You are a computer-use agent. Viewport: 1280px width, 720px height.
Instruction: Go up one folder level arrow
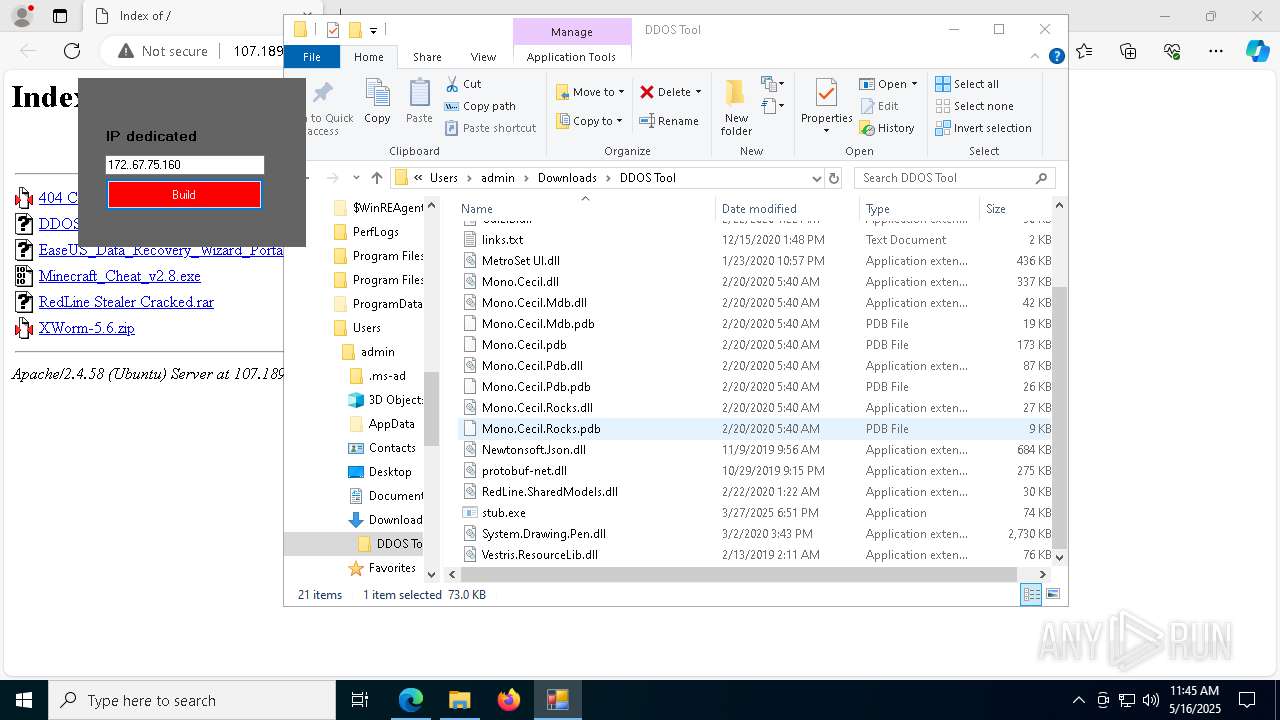376,178
